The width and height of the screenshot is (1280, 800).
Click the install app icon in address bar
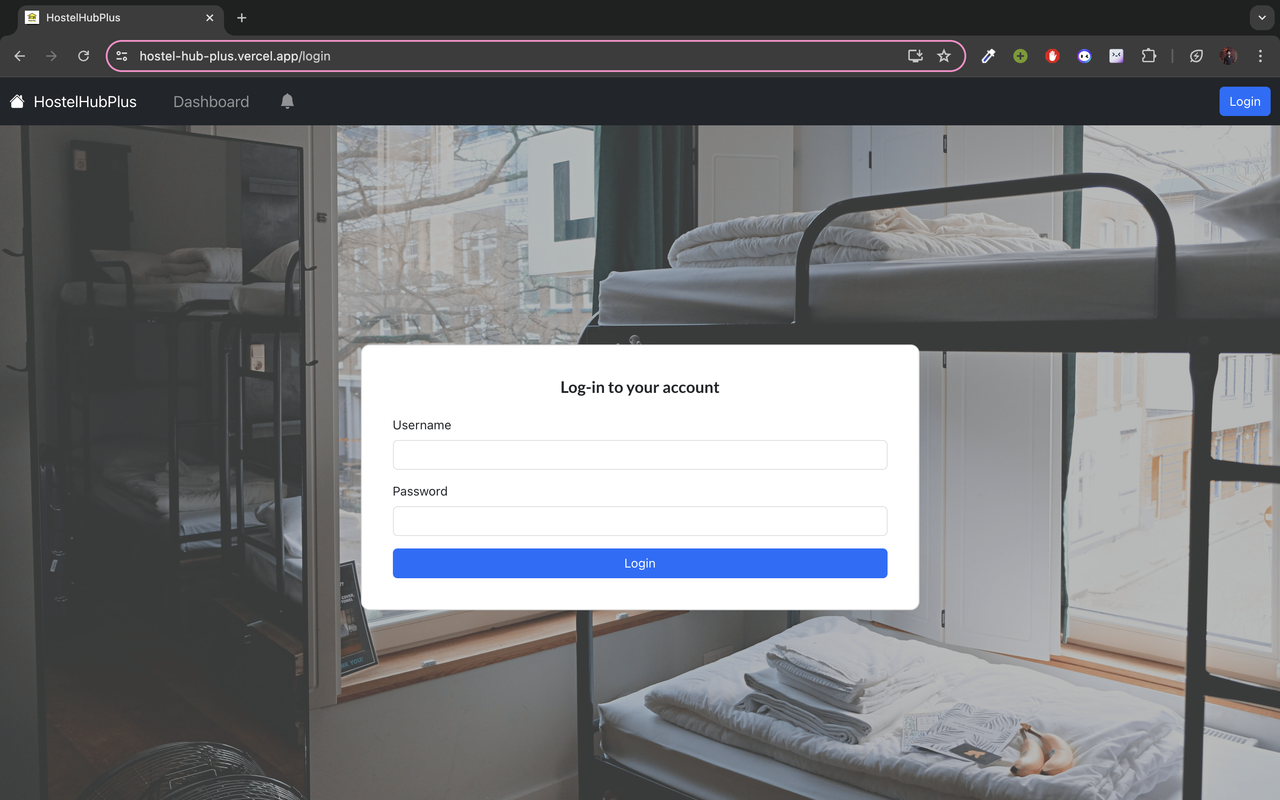pos(914,56)
